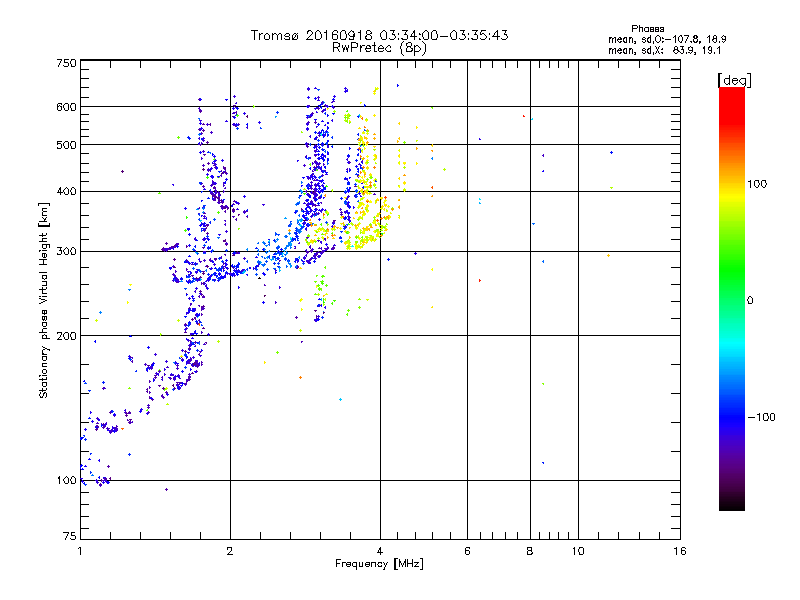Image resolution: width=800 pixels, height=600 pixels.
Task: Click the y-axis tick label "400"
Action: tap(66, 191)
